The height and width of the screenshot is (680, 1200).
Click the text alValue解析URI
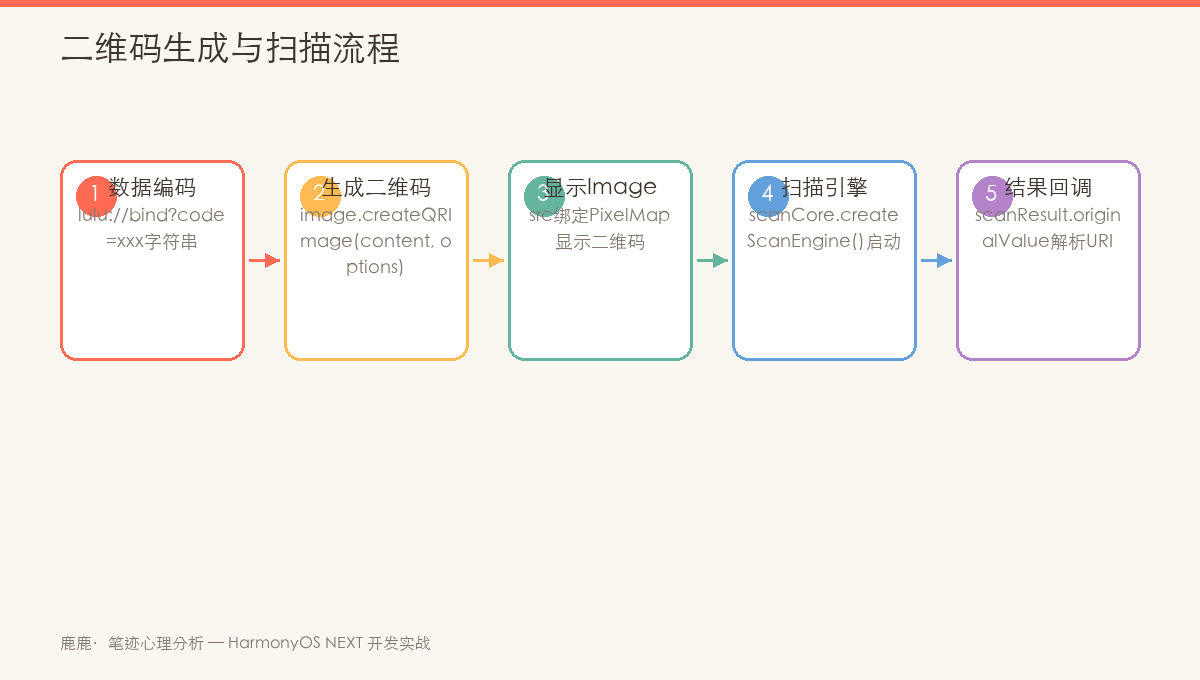(x=1048, y=242)
